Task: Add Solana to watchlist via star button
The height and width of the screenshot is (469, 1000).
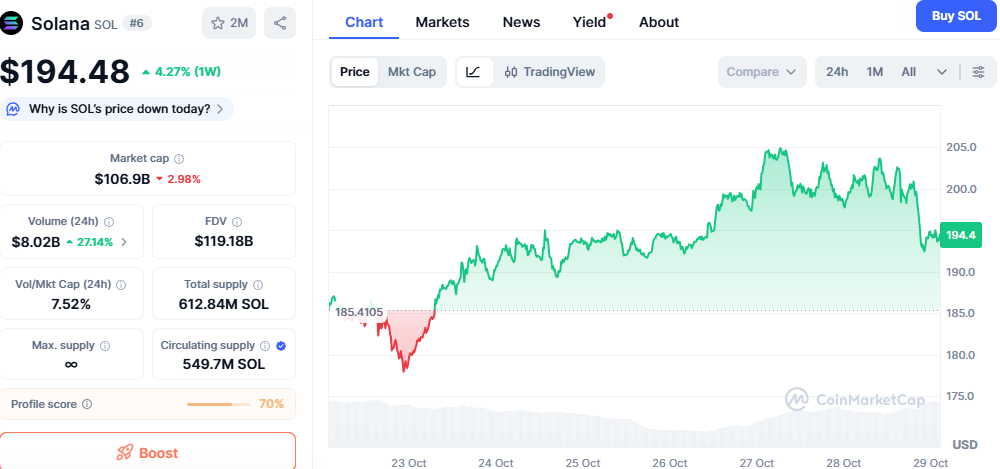Action: coord(229,23)
